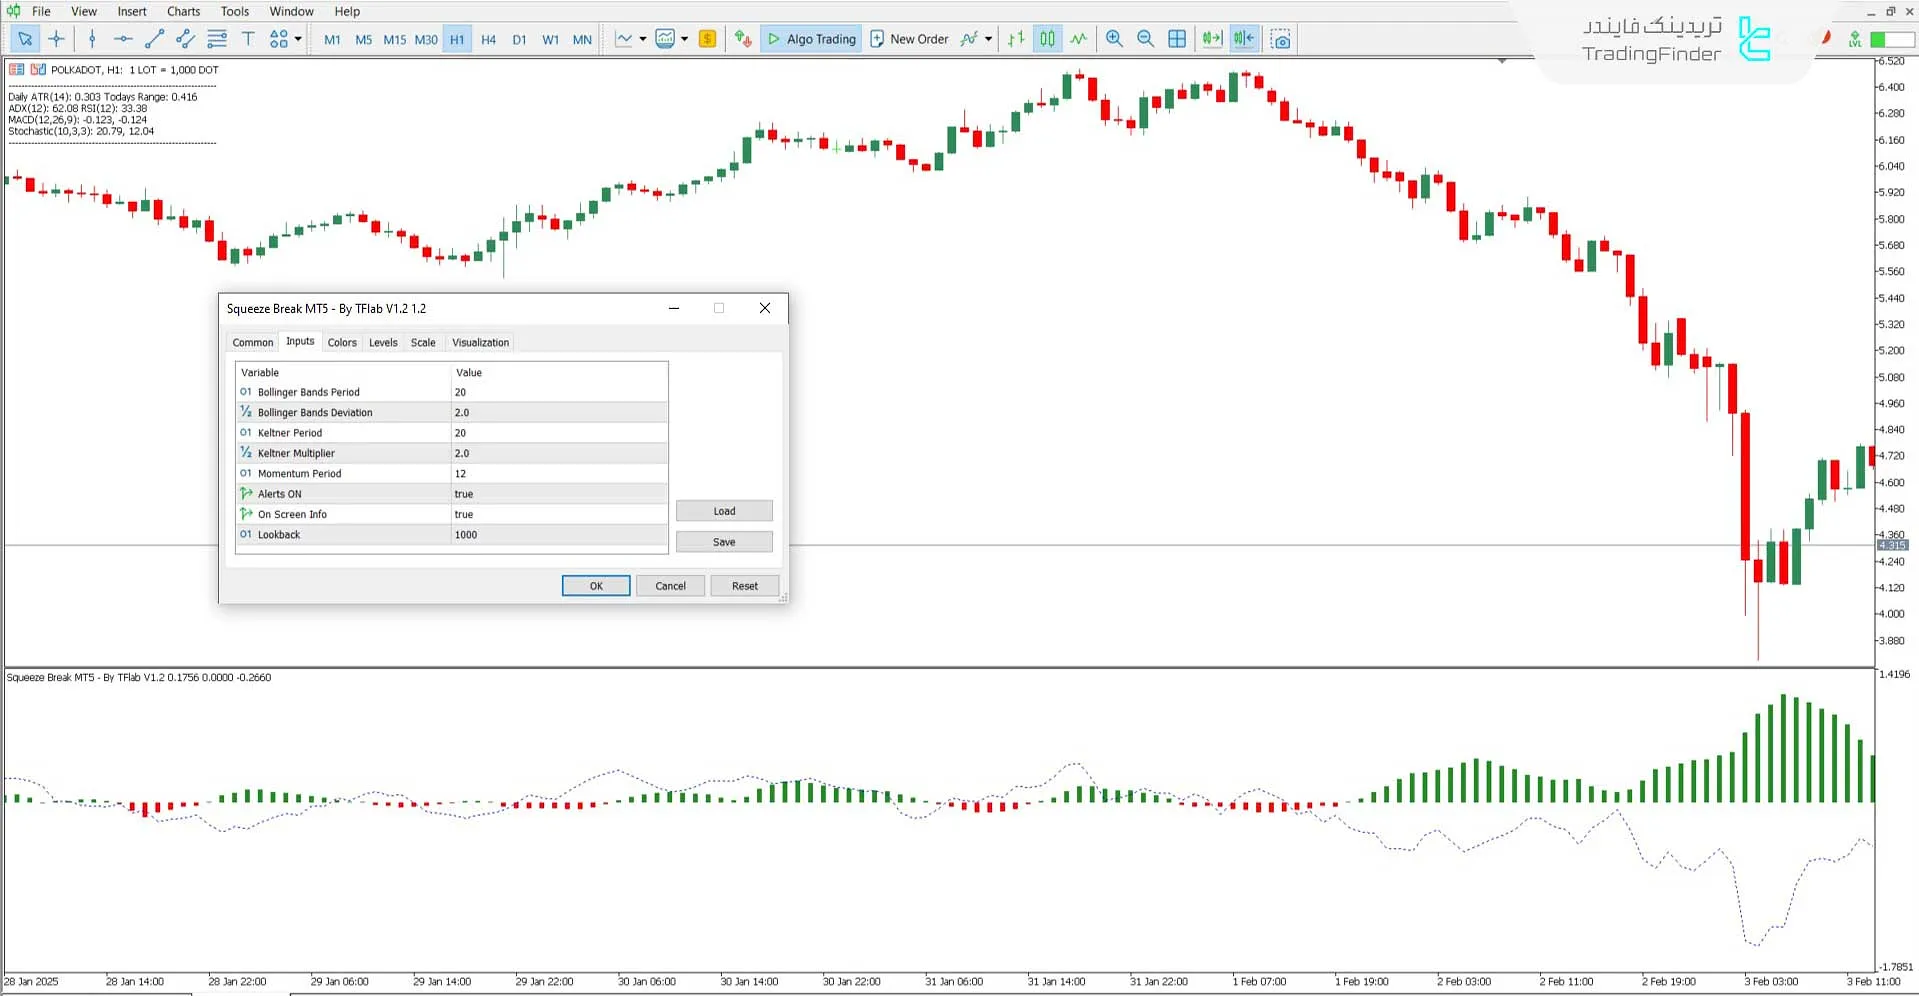Toggle Algo Trading on
Image resolution: width=1919 pixels, height=996 pixels.
point(811,39)
